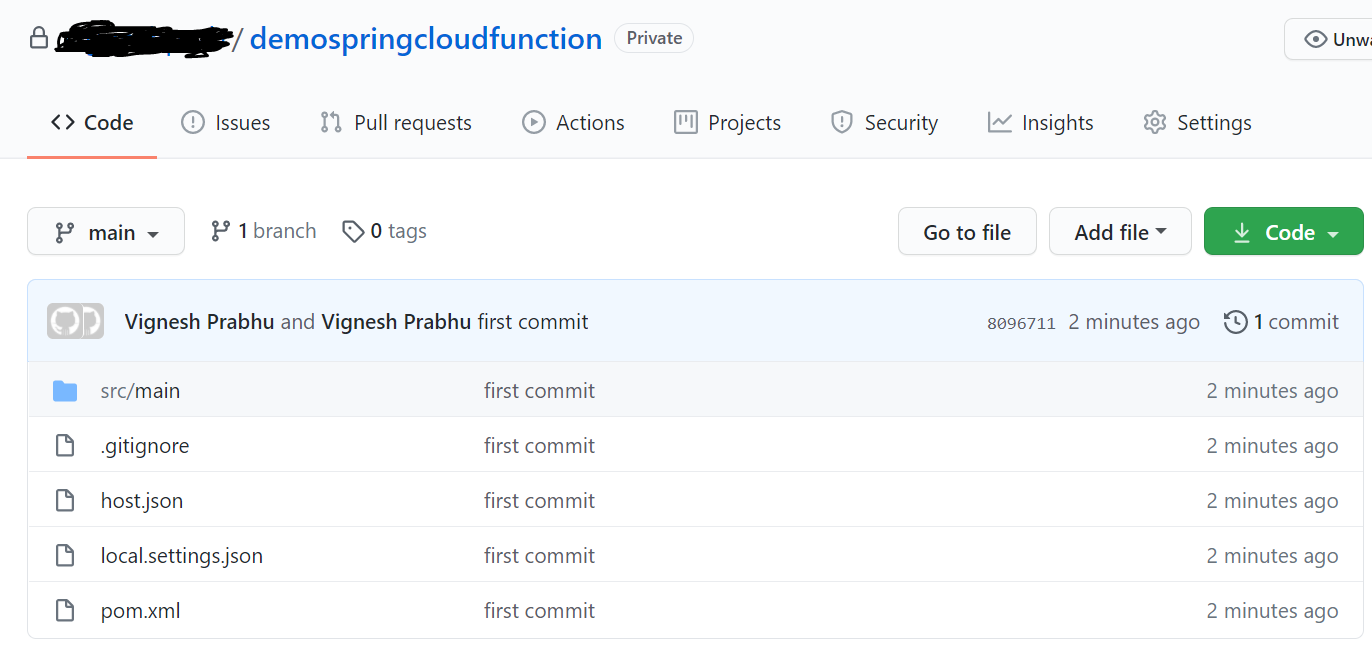Click the pom.xml file icon
Screen dimensions: 1372x656
65,611
